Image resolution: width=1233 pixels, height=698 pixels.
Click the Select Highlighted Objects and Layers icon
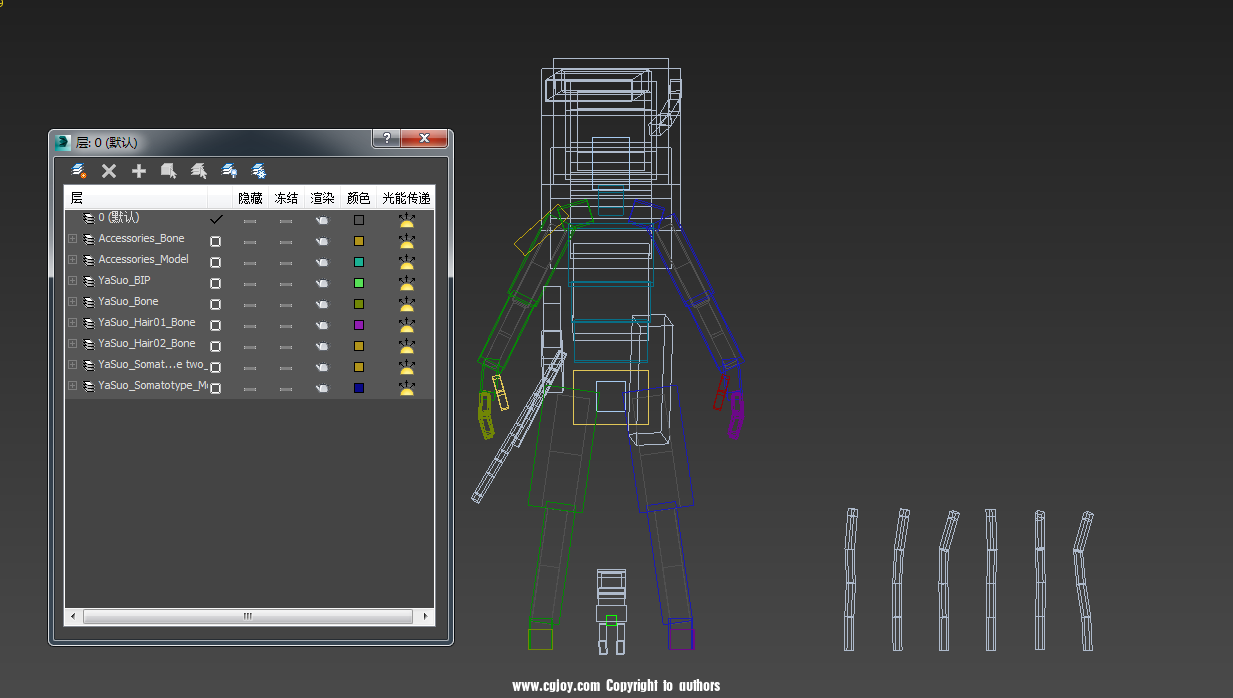click(169, 171)
